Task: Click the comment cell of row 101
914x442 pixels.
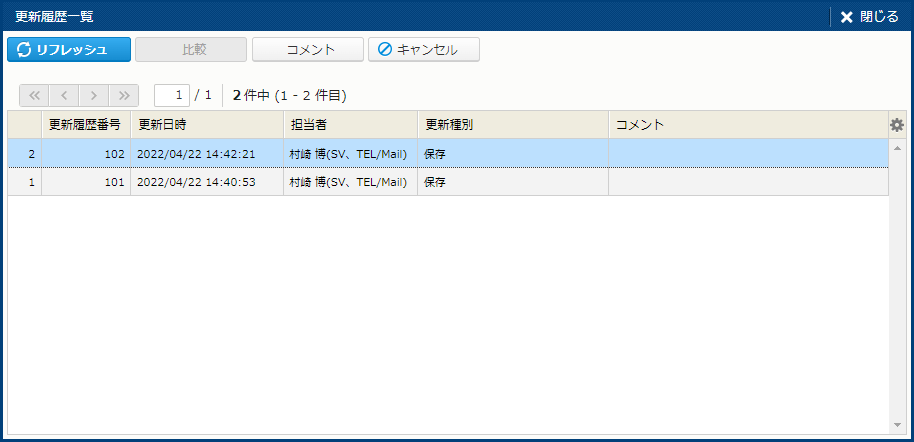Action: coord(748,182)
